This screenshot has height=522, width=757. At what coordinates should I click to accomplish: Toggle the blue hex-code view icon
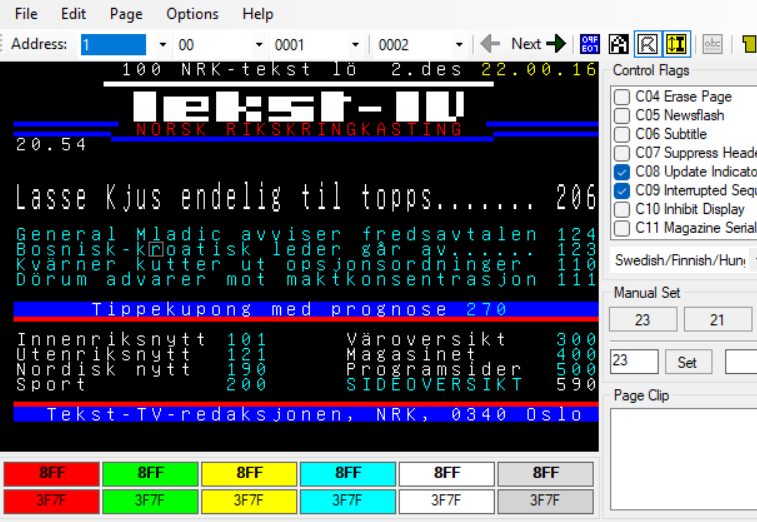coord(590,44)
